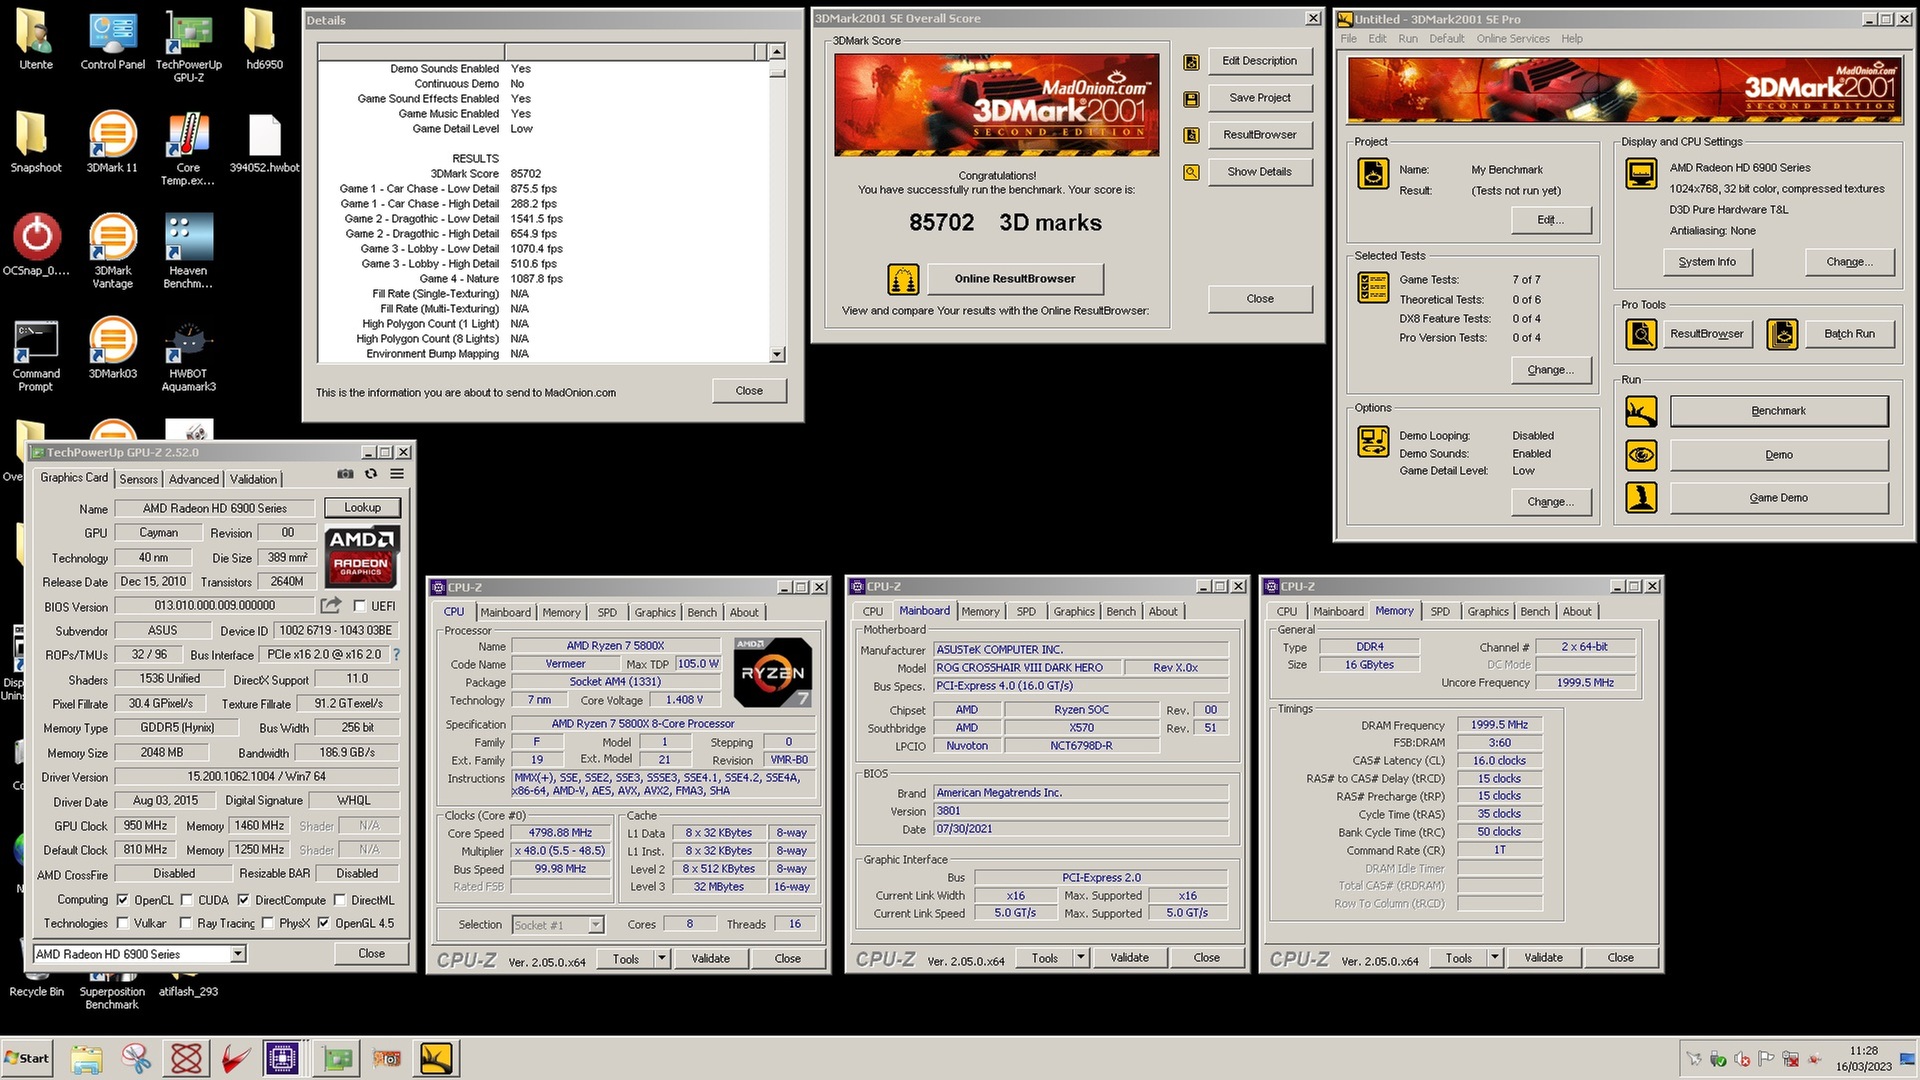
Task: Launch the 3DMark 11 desktop shortcut
Action: (112, 141)
